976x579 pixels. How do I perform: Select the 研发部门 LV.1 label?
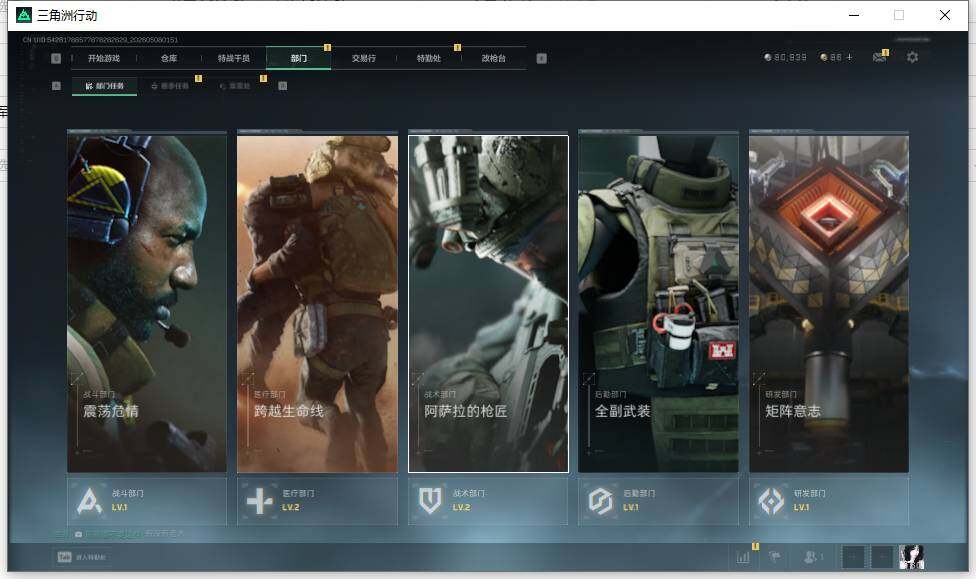[810, 500]
